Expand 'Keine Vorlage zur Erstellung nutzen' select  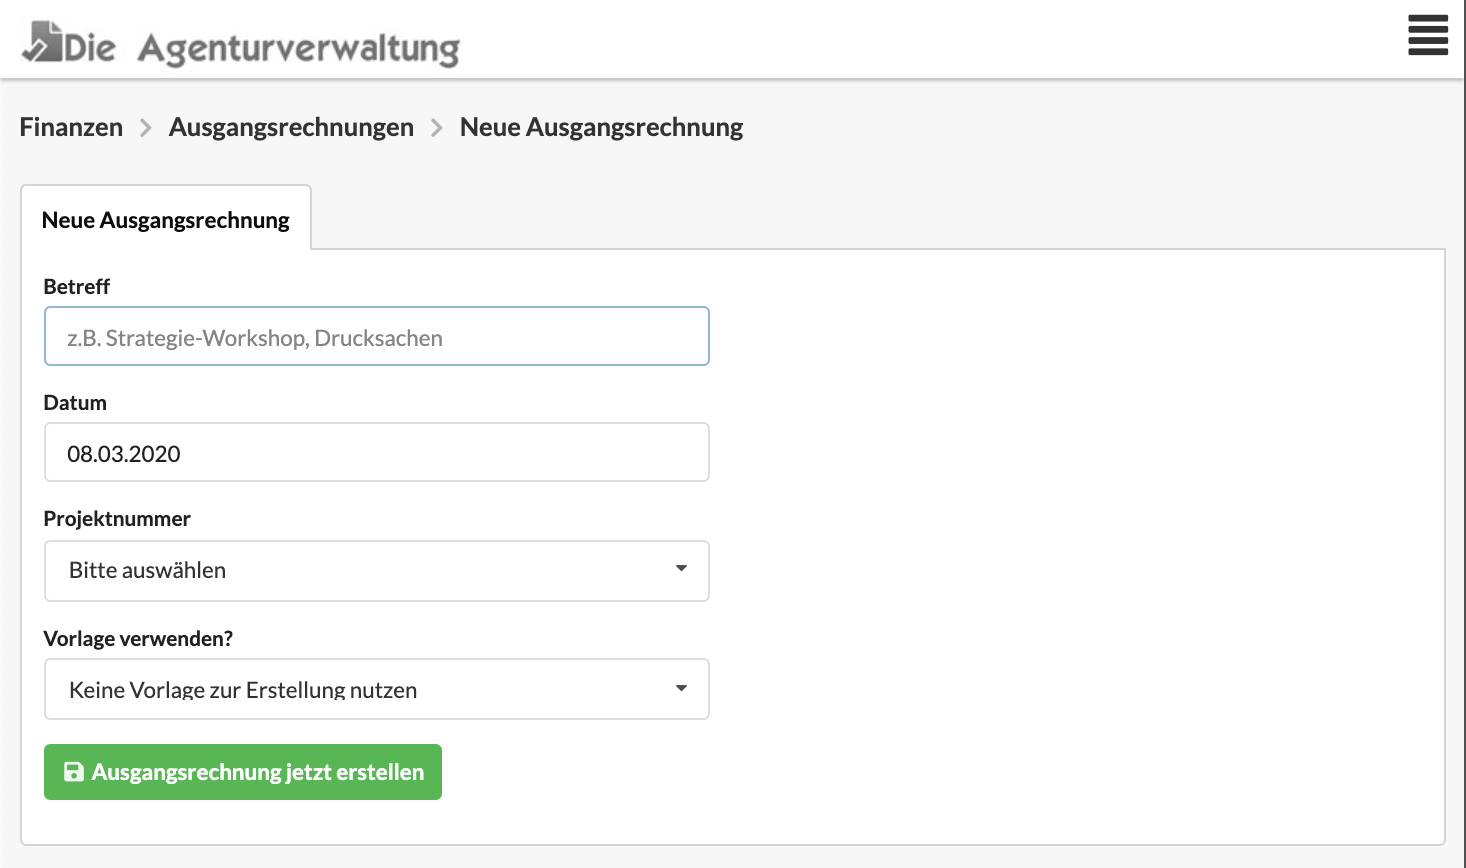[376, 689]
